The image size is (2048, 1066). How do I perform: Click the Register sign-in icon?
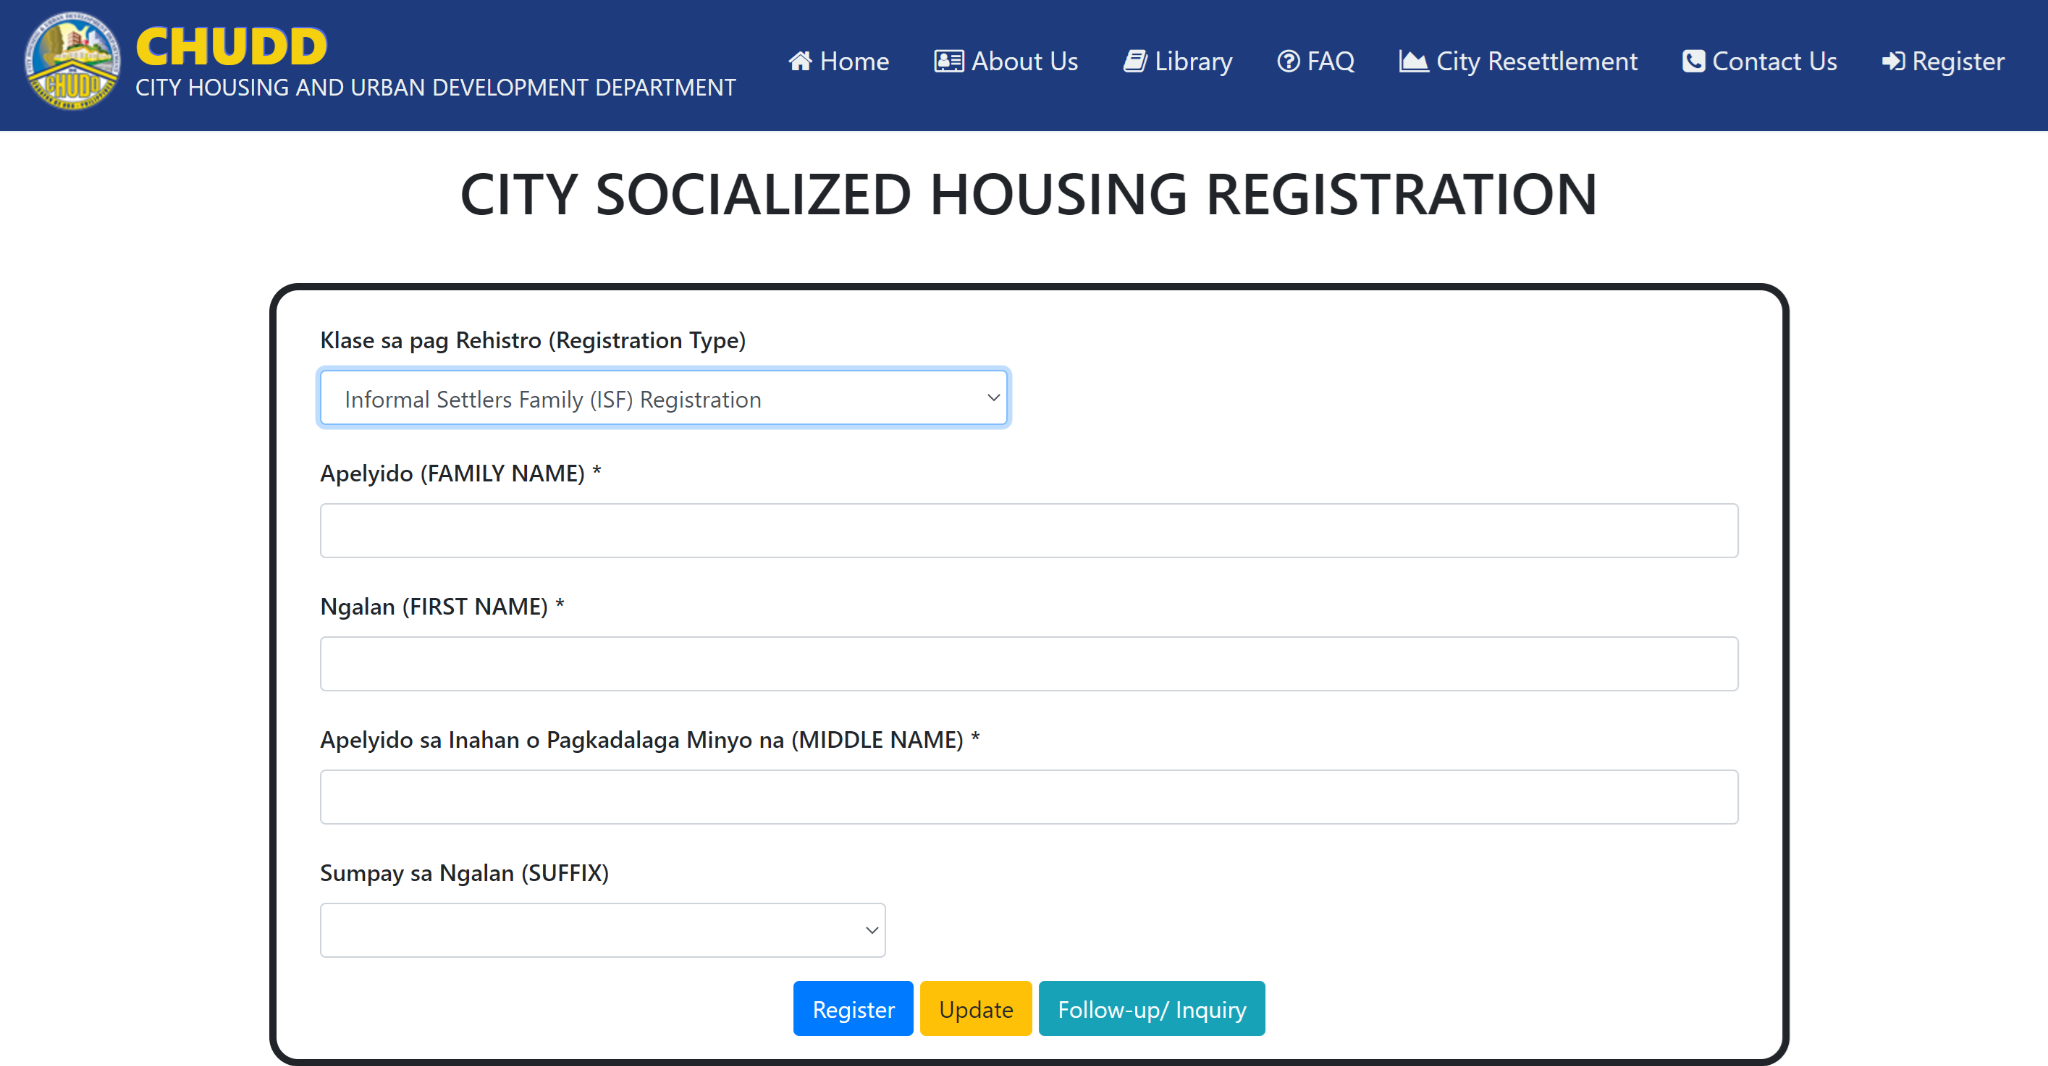1895,61
